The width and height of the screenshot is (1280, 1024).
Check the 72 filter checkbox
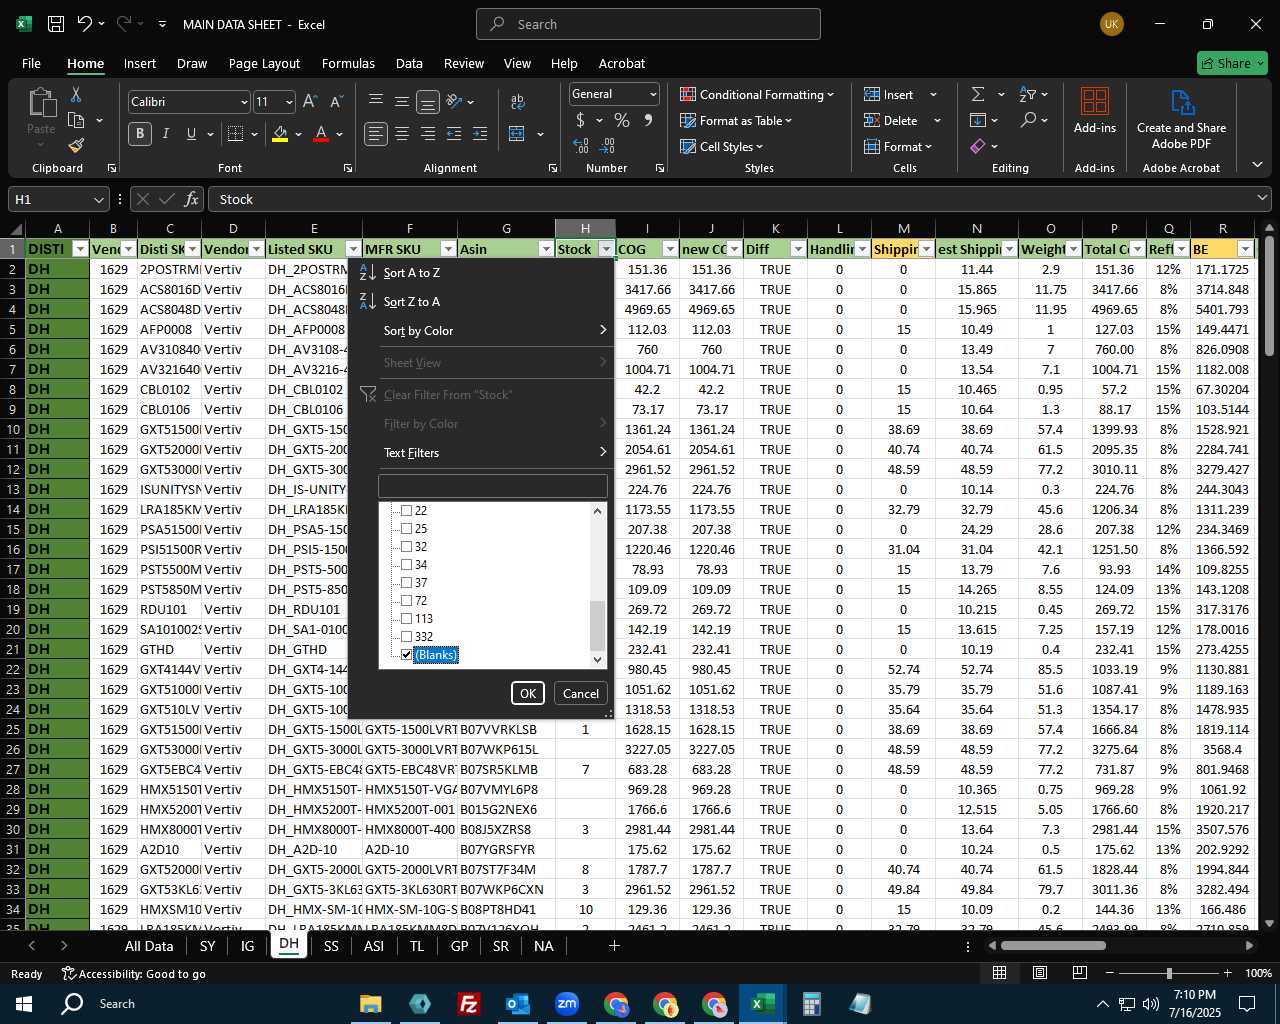point(406,600)
